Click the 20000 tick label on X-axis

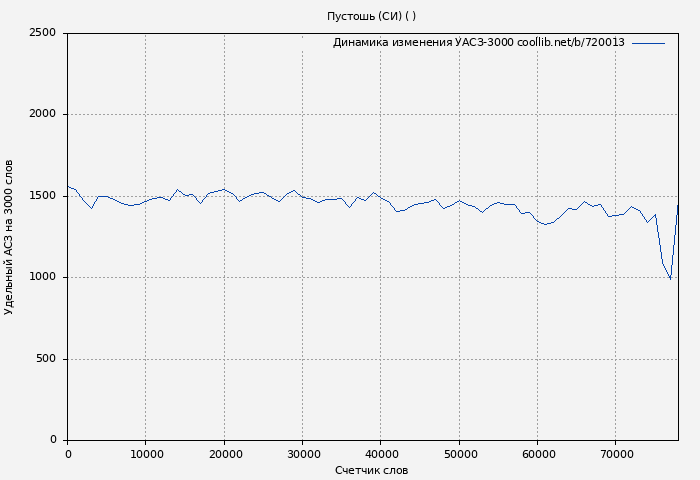tap(224, 454)
